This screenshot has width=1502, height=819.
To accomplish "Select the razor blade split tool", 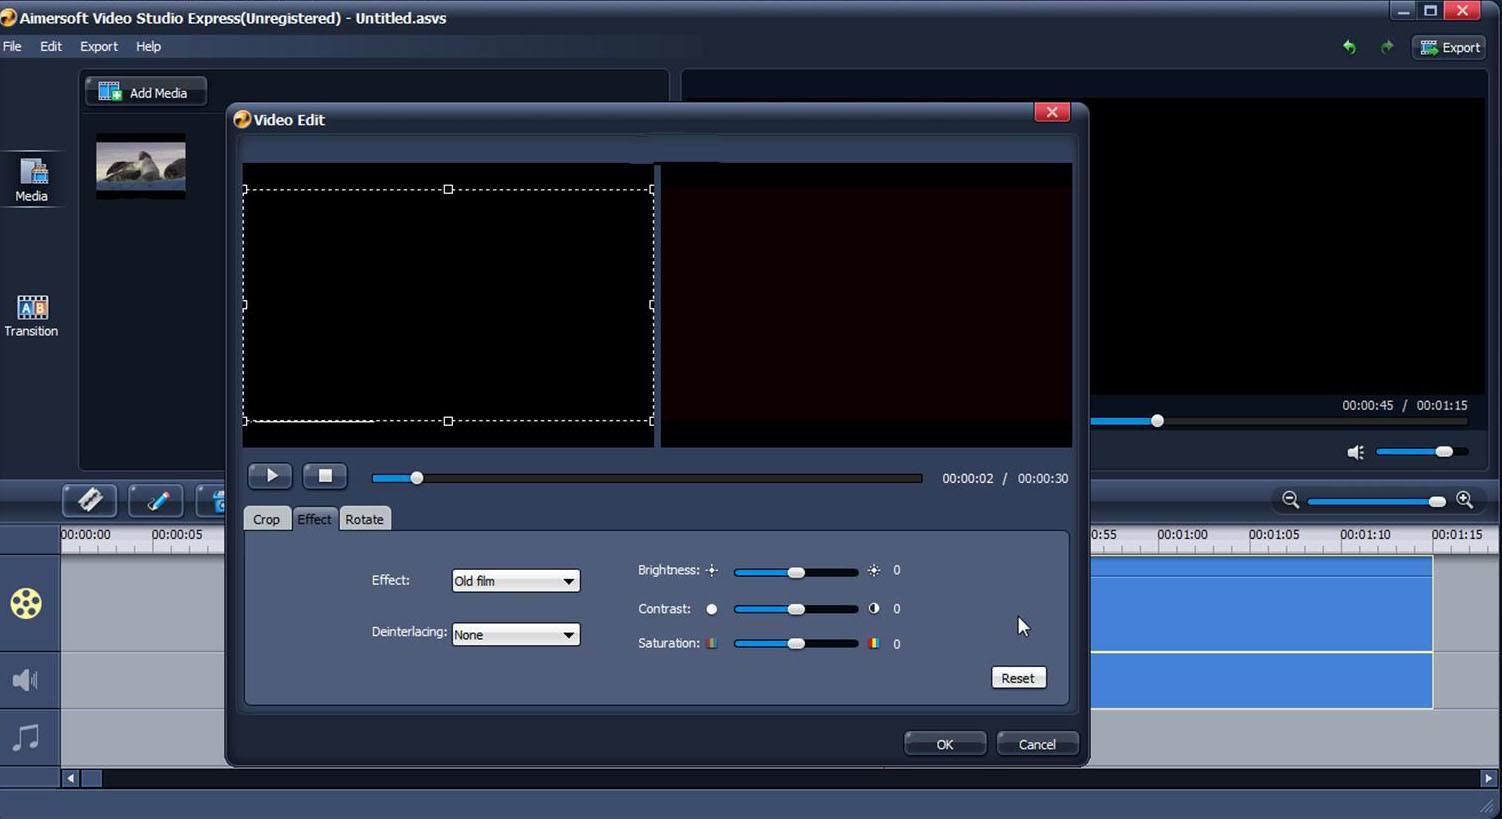I will point(89,500).
